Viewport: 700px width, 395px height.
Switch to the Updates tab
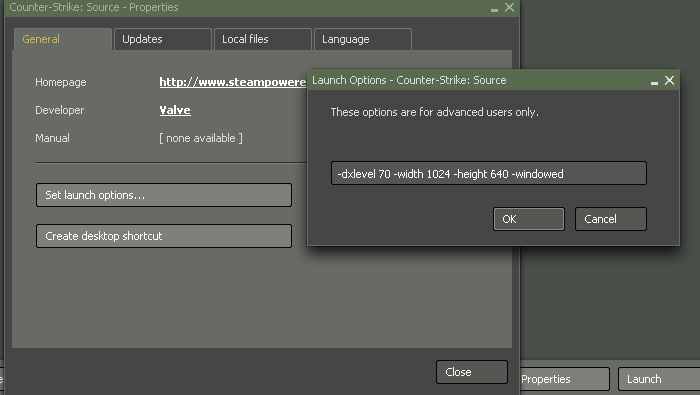(162, 39)
